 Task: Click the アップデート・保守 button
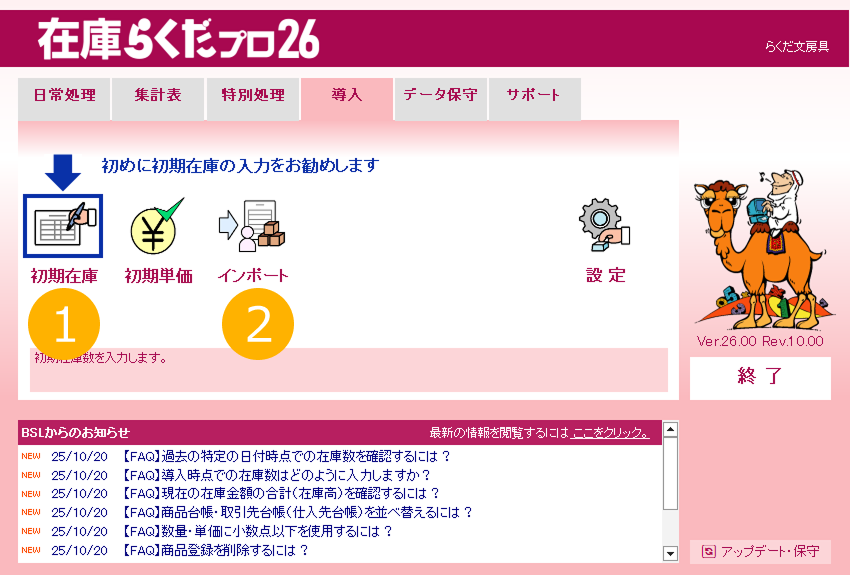tap(760, 551)
